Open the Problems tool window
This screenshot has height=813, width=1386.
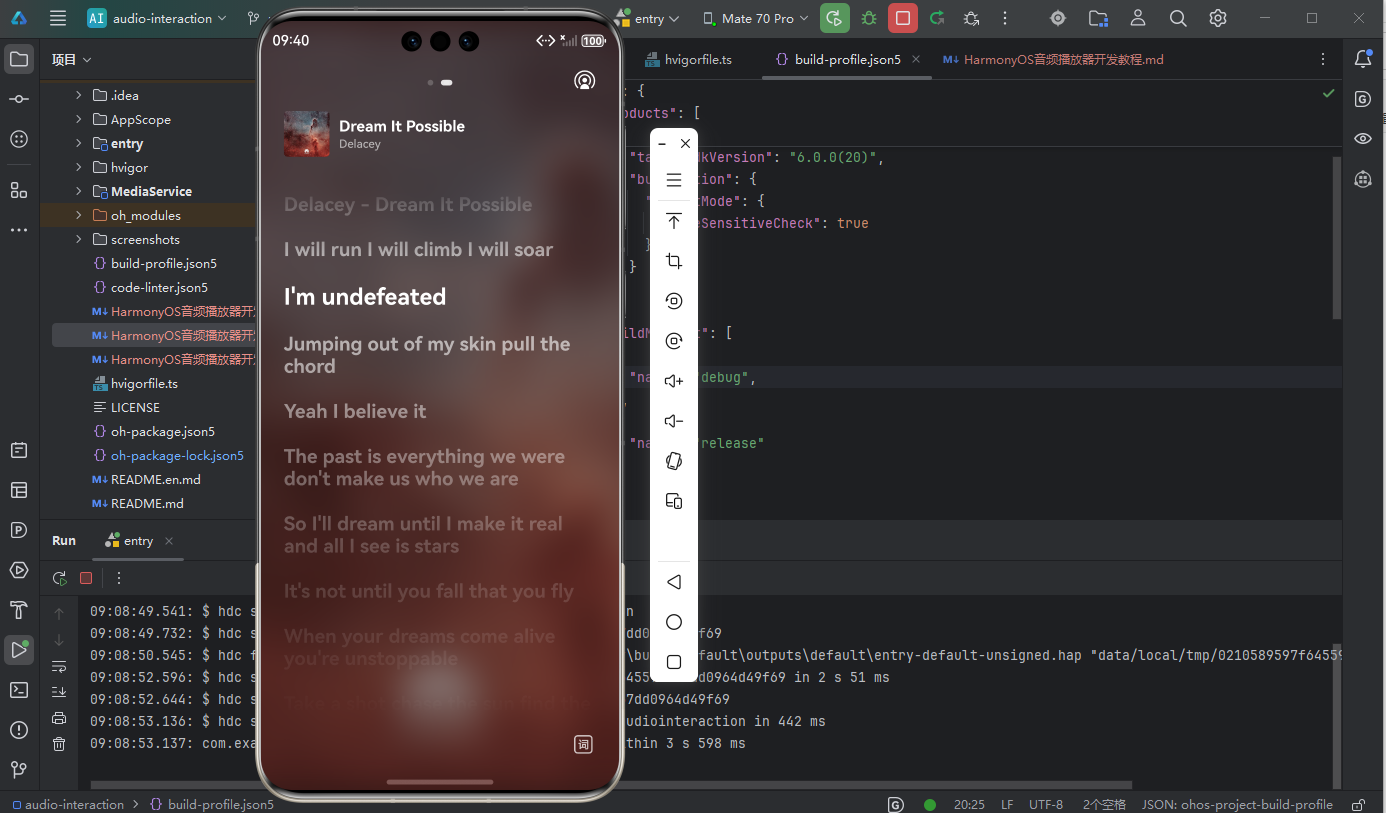click(19, 730)
